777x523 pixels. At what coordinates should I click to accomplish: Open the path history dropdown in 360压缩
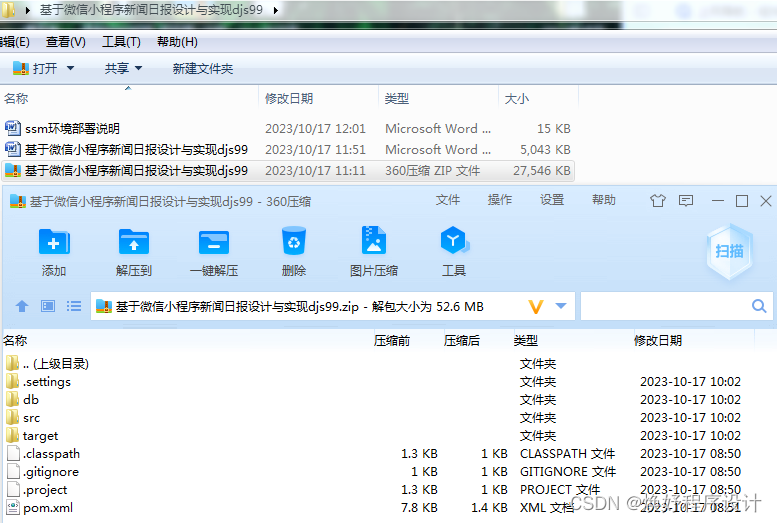[x=561, y=306]
